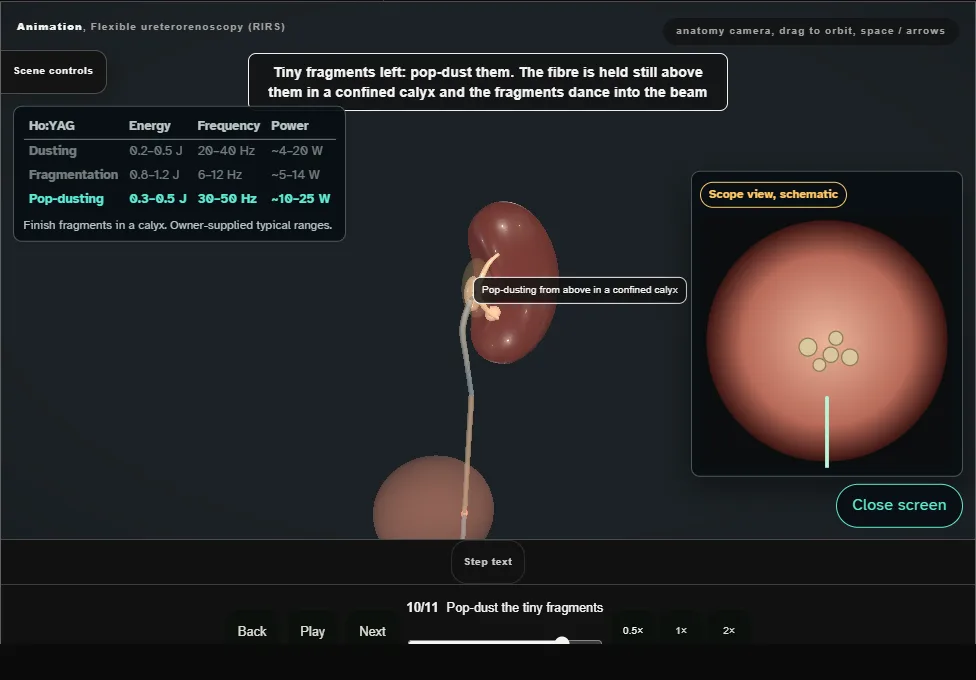Viewport: 976px width, 680px height.
Task: Play the animation
Action: pyautogui.click(x=312, y=631)
